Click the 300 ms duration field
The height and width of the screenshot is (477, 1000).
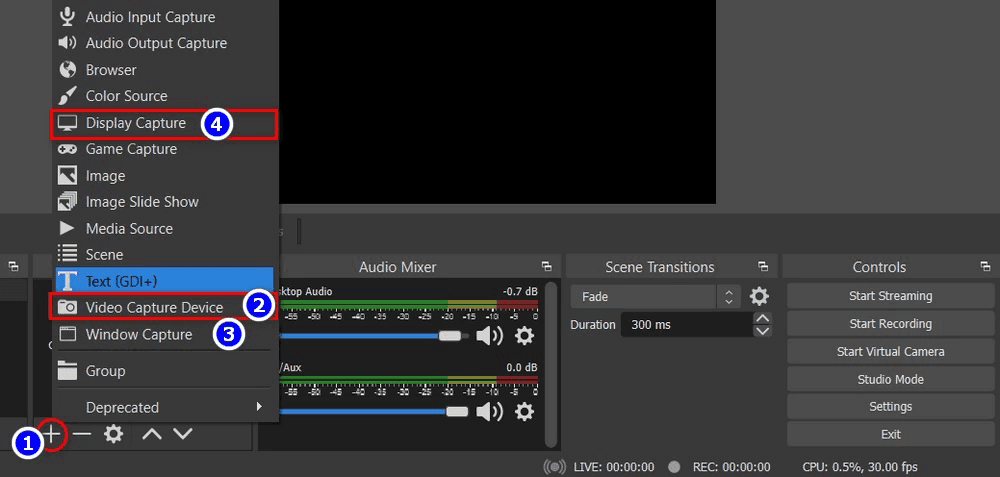tap(687, 325)
